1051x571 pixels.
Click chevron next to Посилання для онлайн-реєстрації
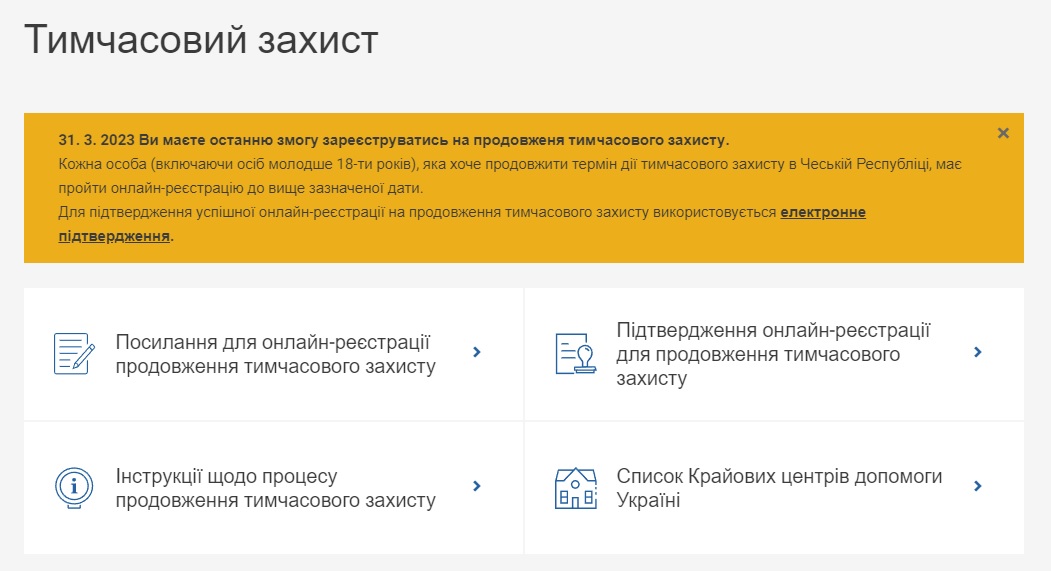pyautogui.click(x=477, y=352)
